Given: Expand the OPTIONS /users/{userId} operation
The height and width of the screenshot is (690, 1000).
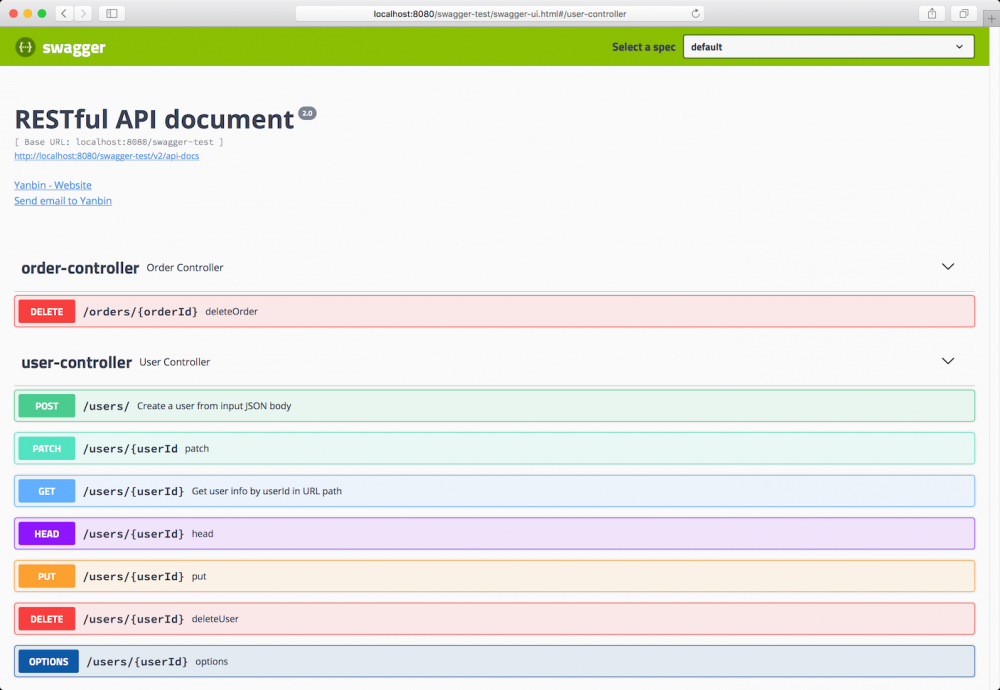Looking at the screenshot, I should (494, 661).
